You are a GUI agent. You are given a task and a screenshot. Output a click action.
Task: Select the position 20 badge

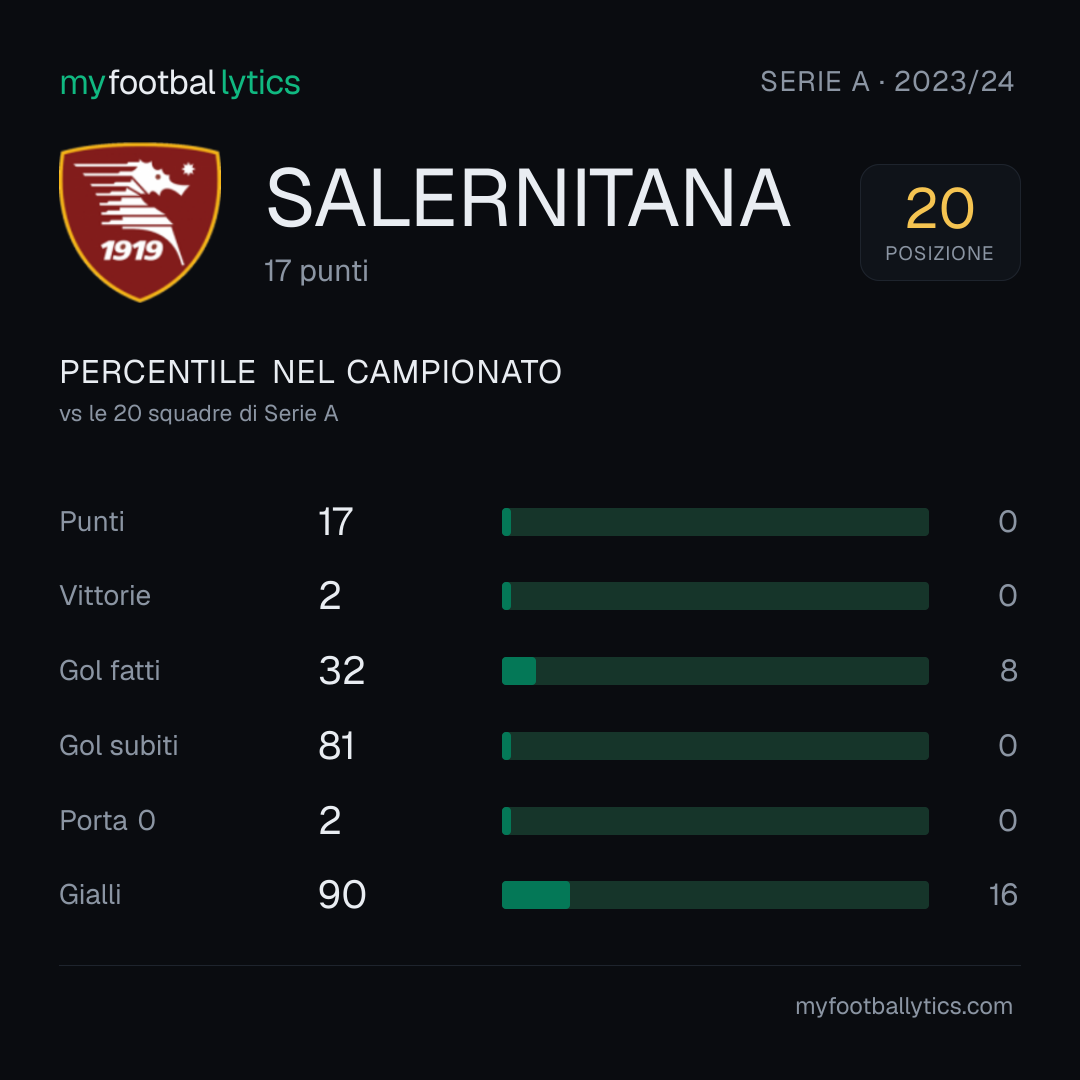pos(939,222)
